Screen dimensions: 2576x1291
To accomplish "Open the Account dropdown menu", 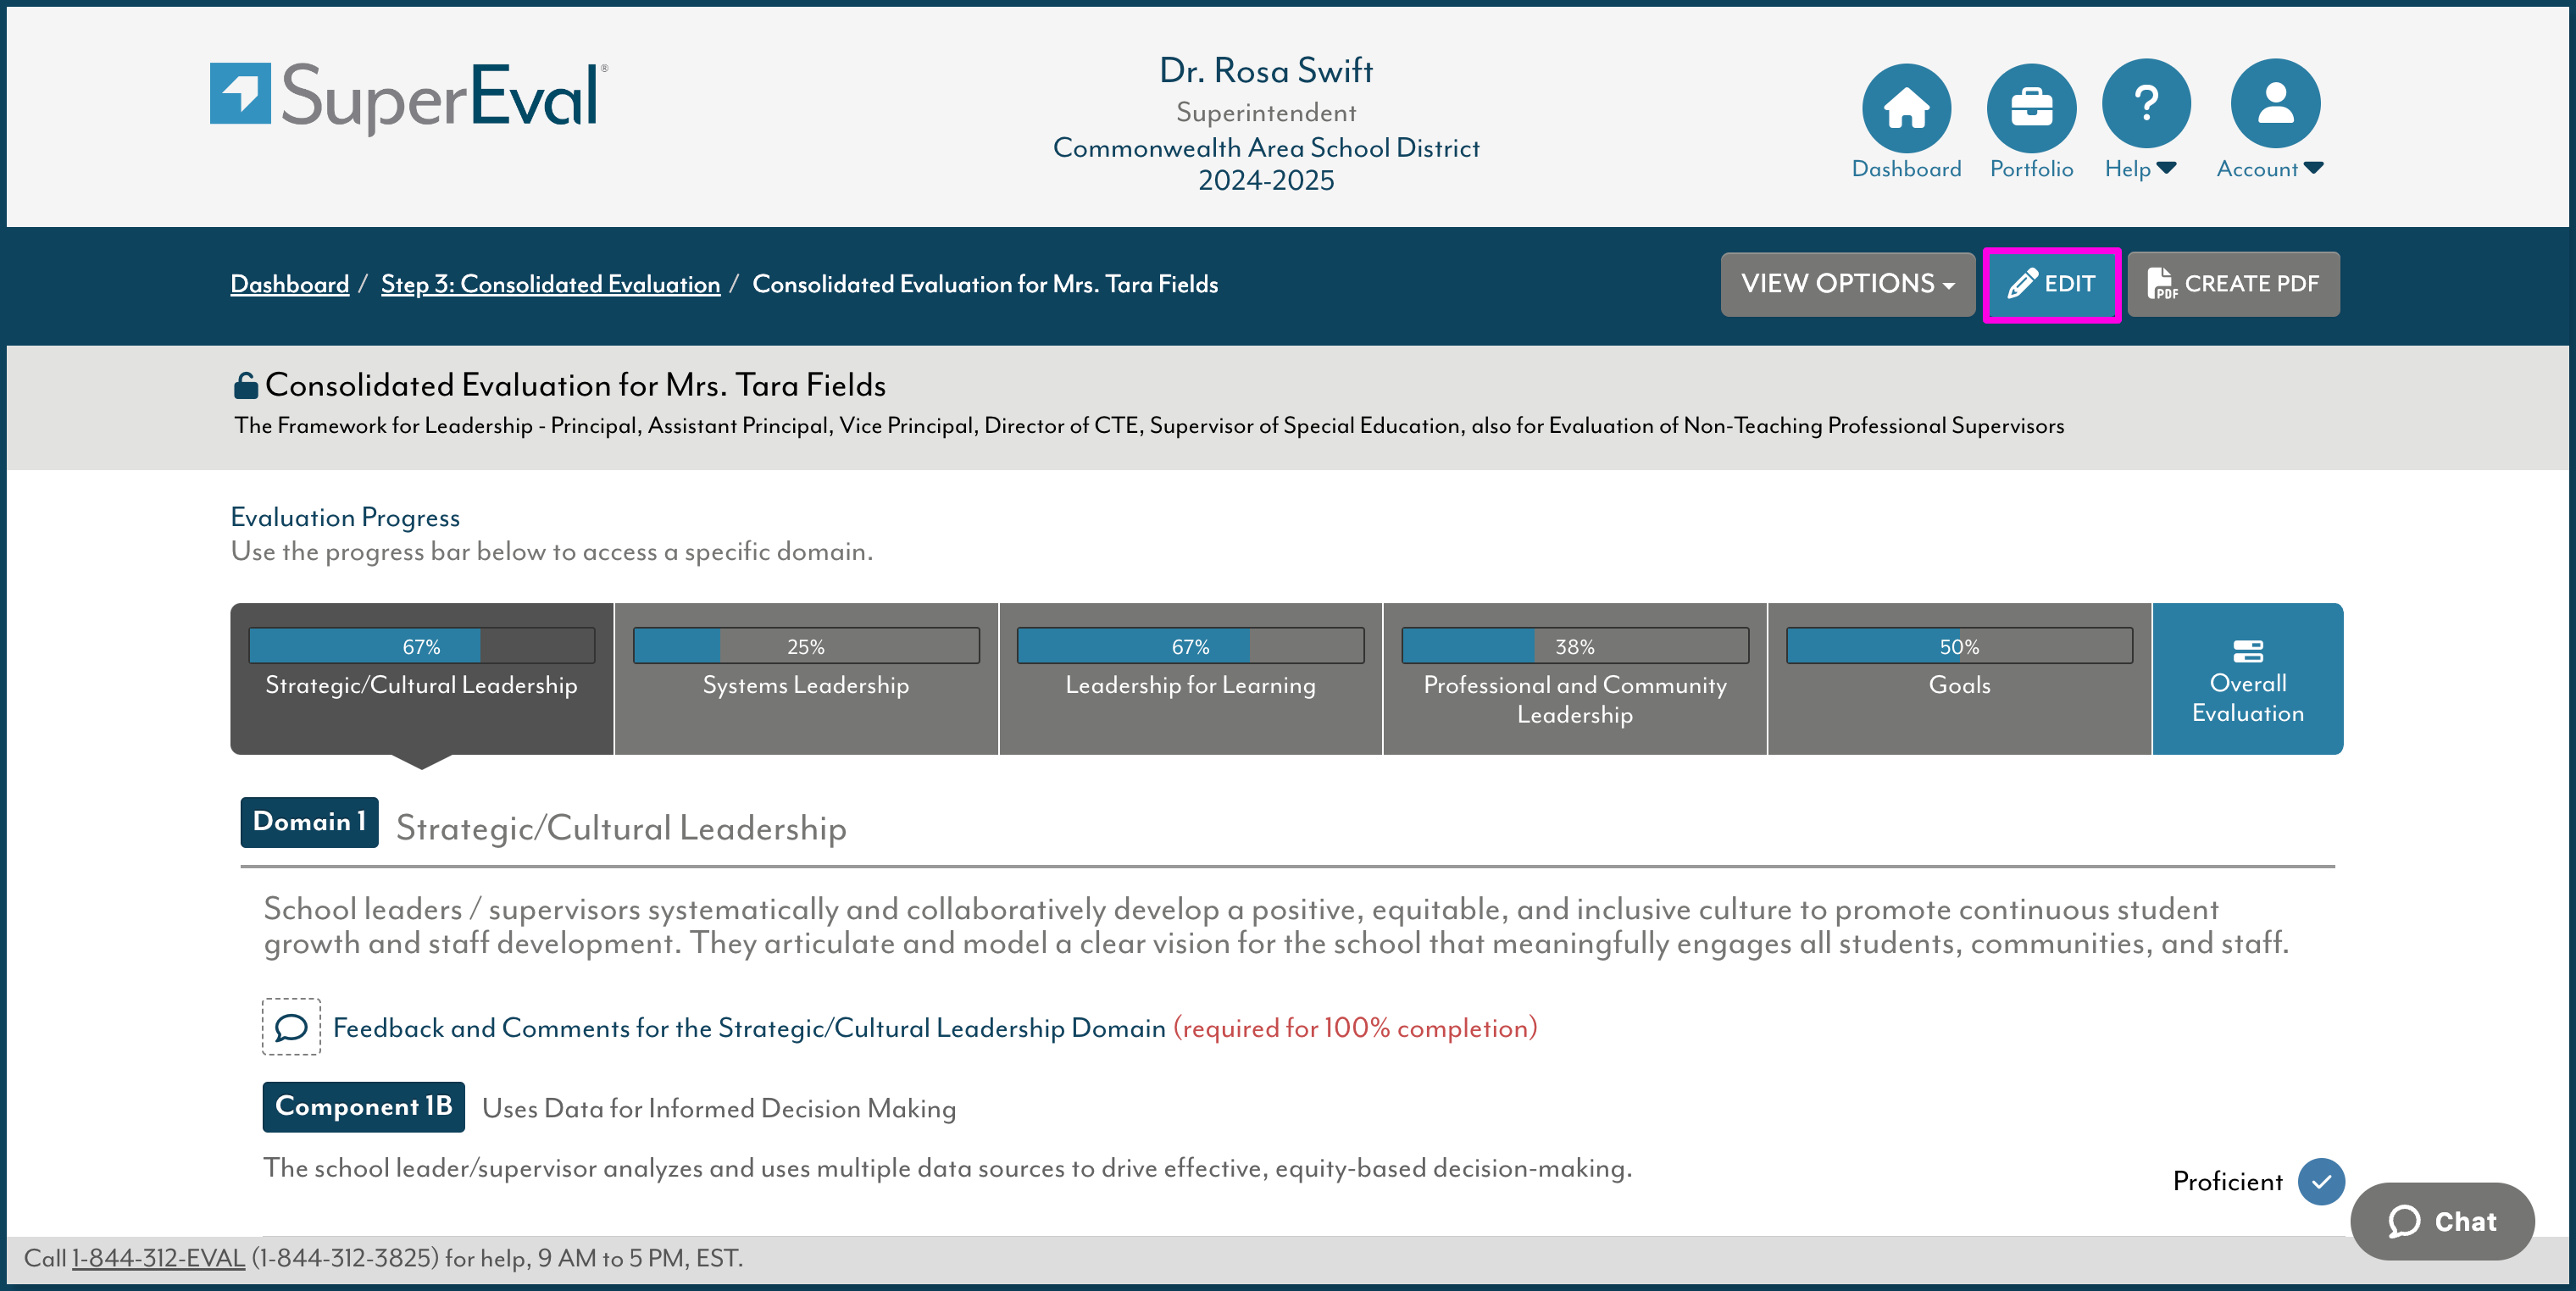I will [2269, 169].
